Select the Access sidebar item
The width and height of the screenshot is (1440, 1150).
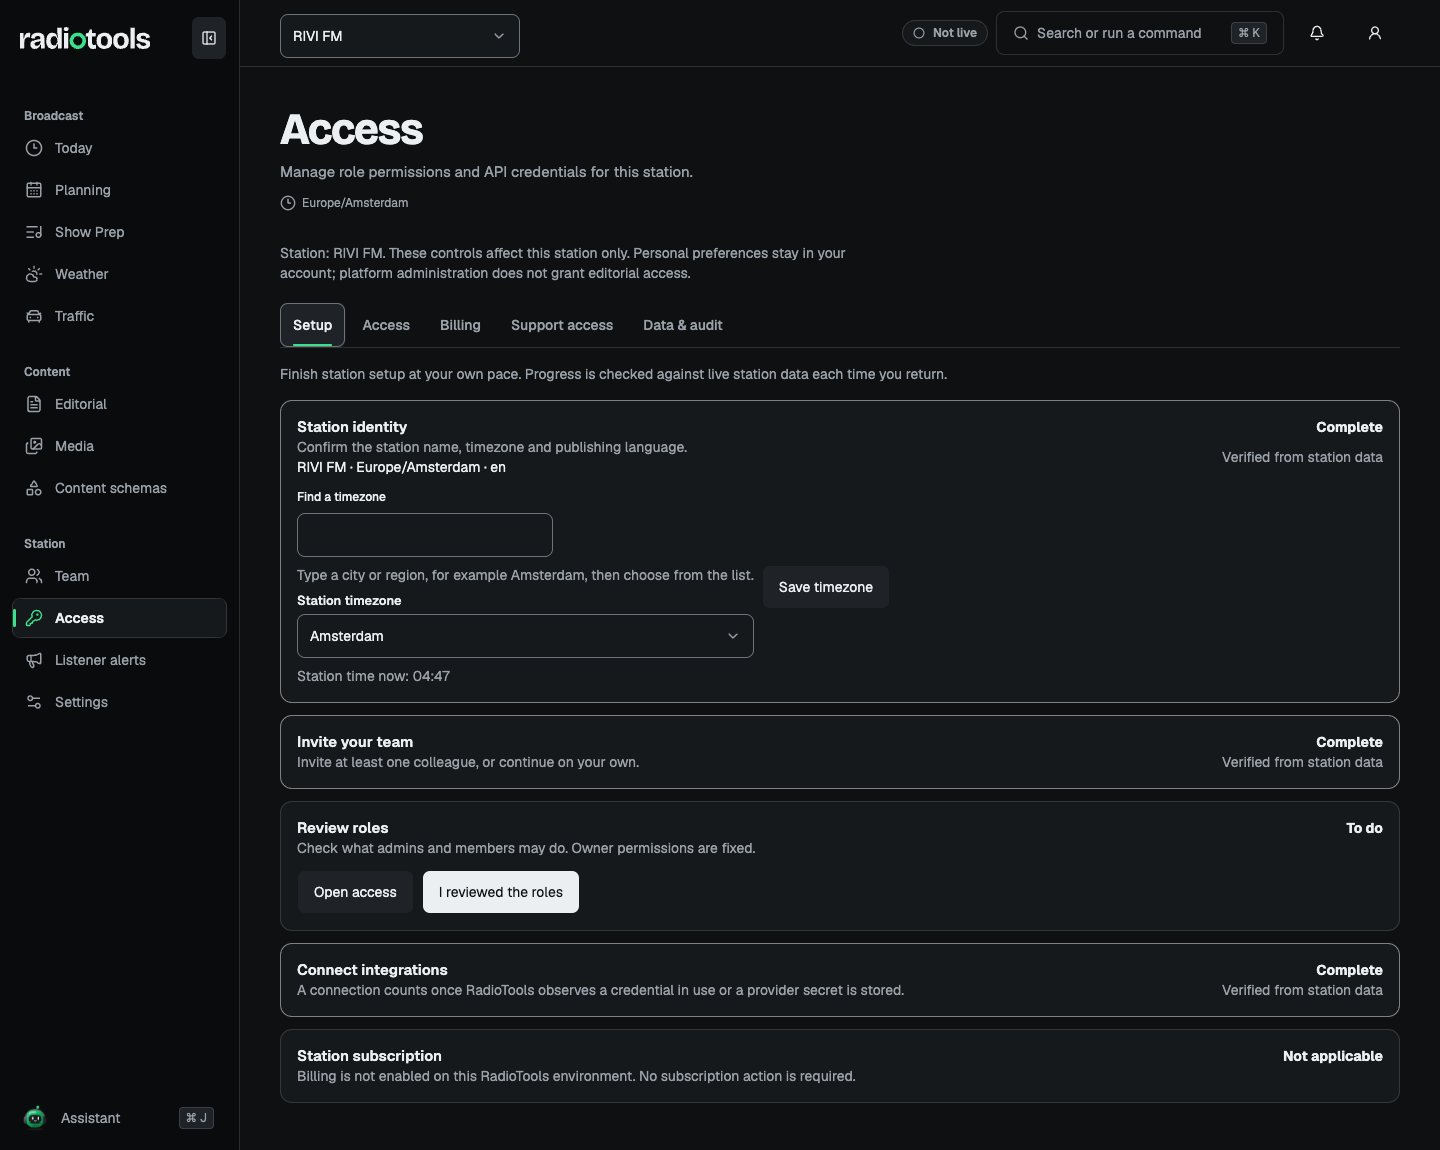click(119, 618)
